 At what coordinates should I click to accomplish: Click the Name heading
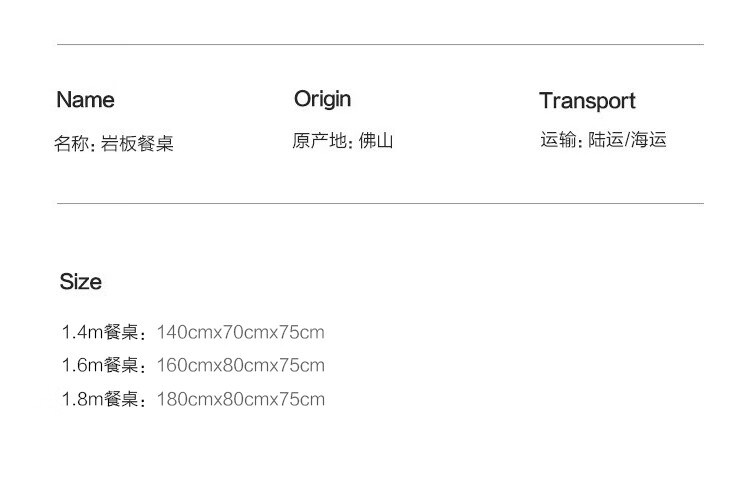pos(85,100)
